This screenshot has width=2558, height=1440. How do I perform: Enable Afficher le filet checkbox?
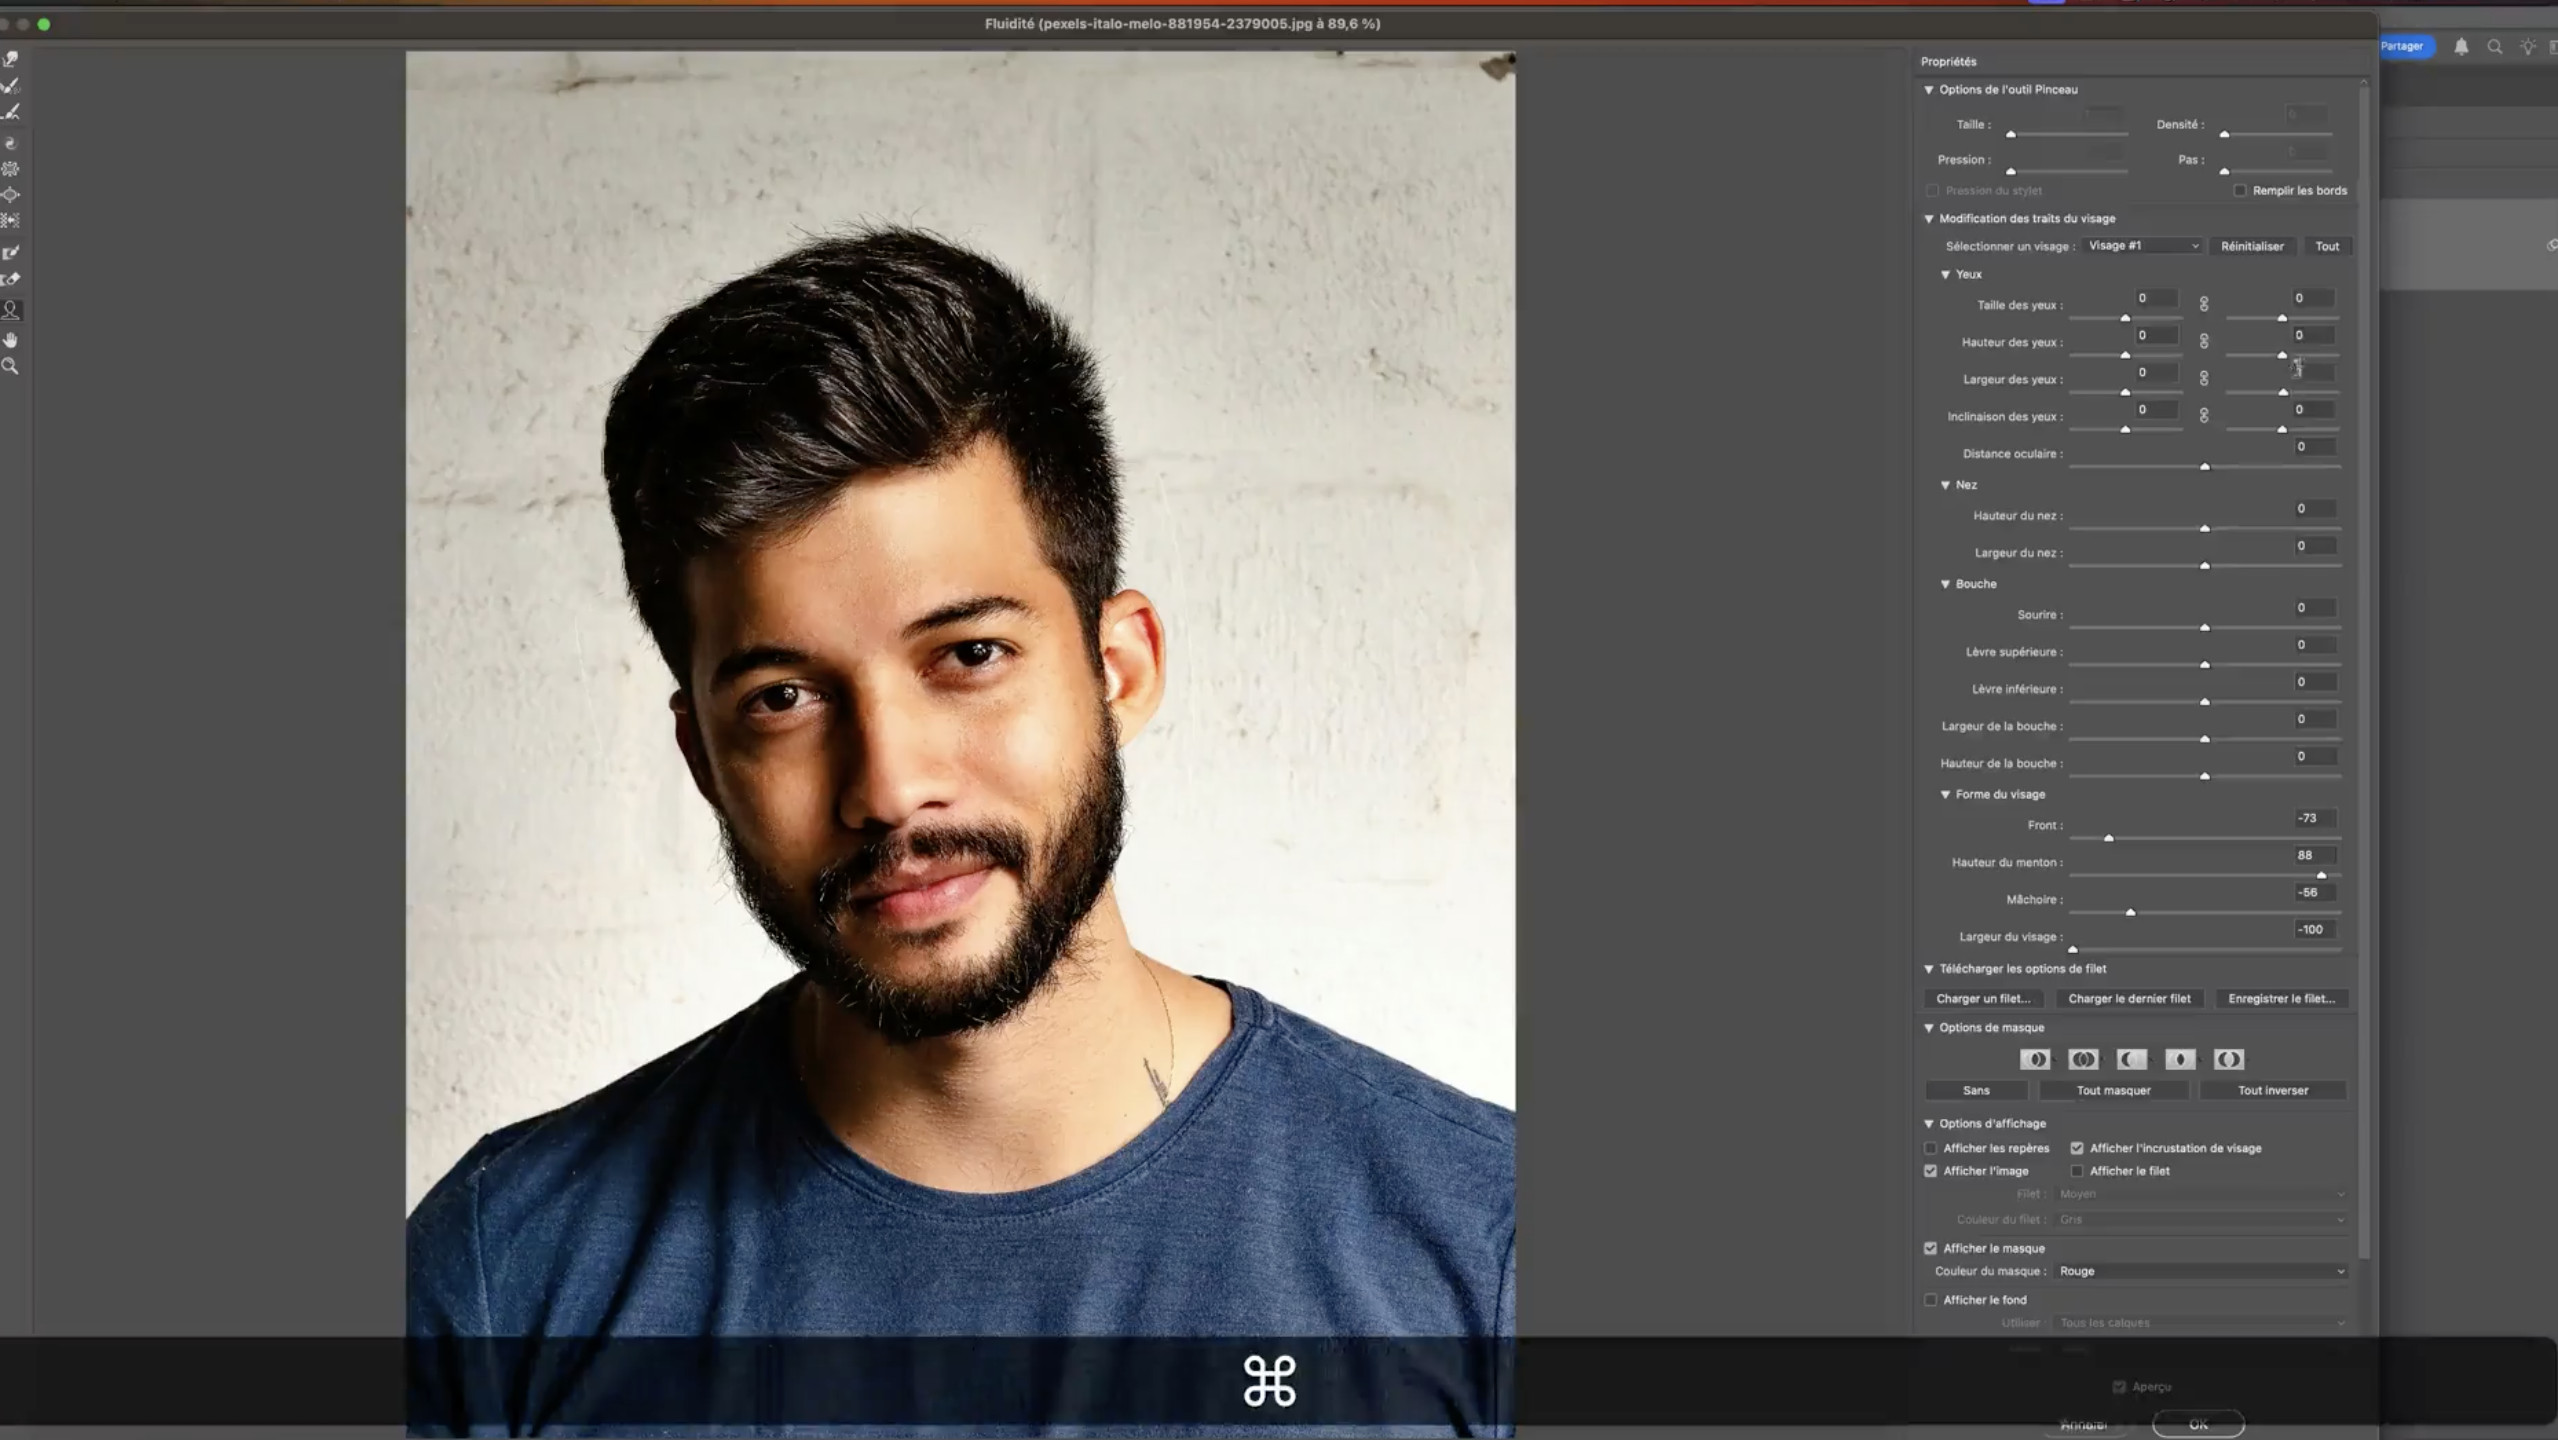[2077, 1171]
